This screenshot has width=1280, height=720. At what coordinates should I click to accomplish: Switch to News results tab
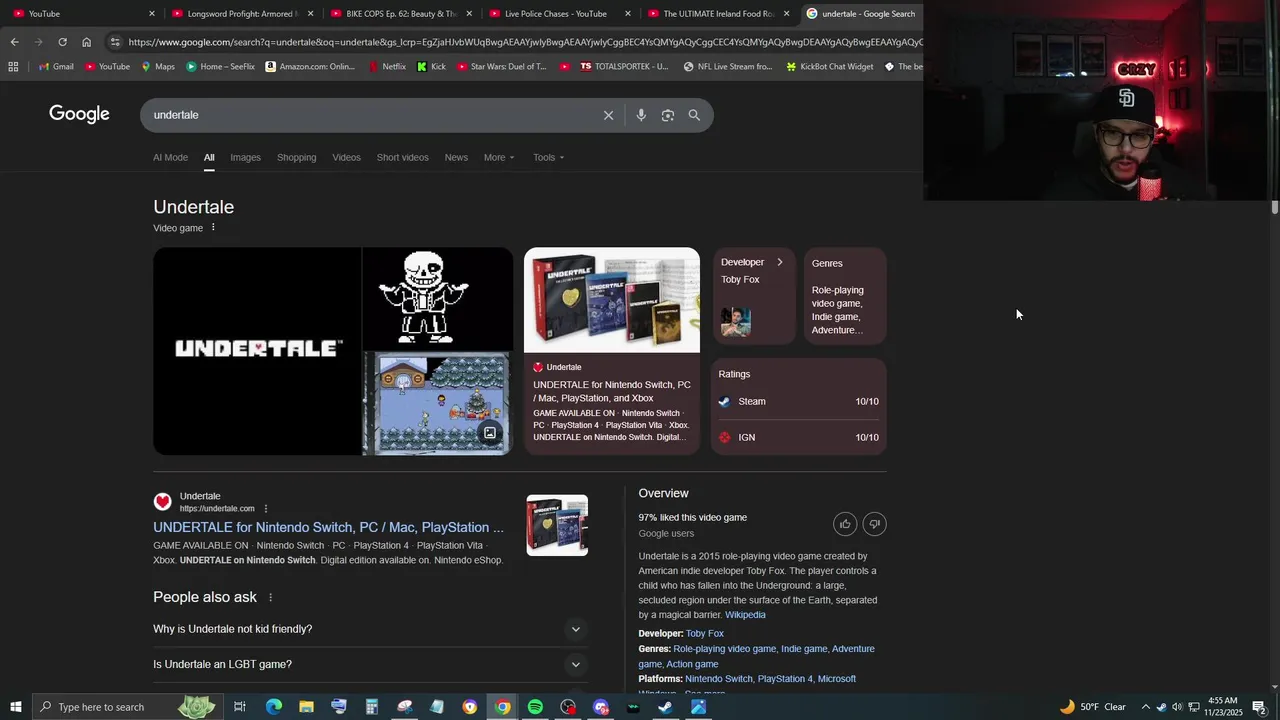(456, 157)
